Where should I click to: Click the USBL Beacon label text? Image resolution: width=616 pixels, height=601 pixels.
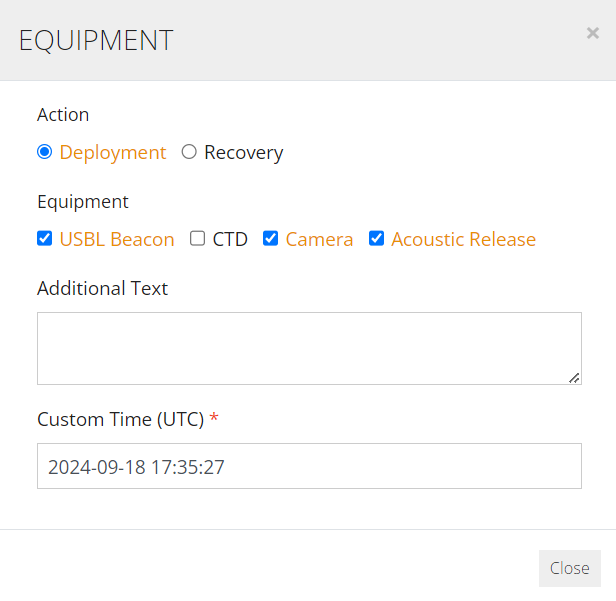pos(117,239)
